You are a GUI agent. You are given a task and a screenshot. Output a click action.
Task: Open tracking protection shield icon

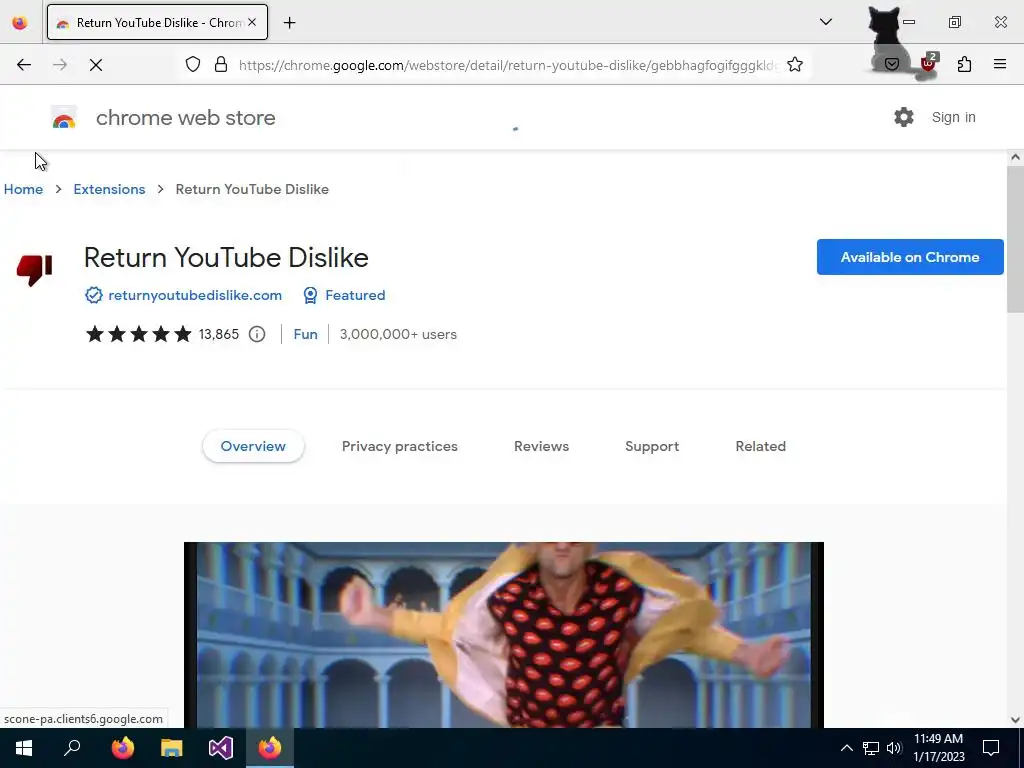coord(193,64)
